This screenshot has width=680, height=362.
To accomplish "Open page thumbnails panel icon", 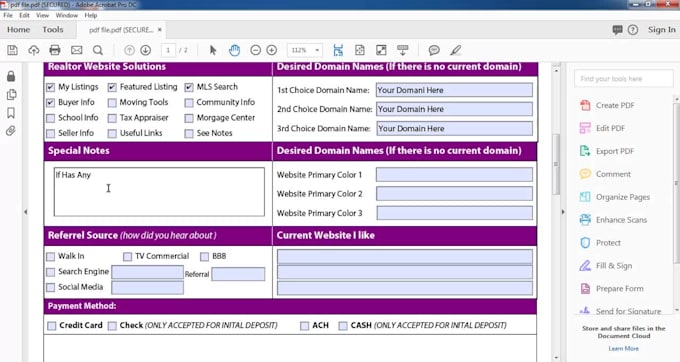I will (x=11, y=95).
